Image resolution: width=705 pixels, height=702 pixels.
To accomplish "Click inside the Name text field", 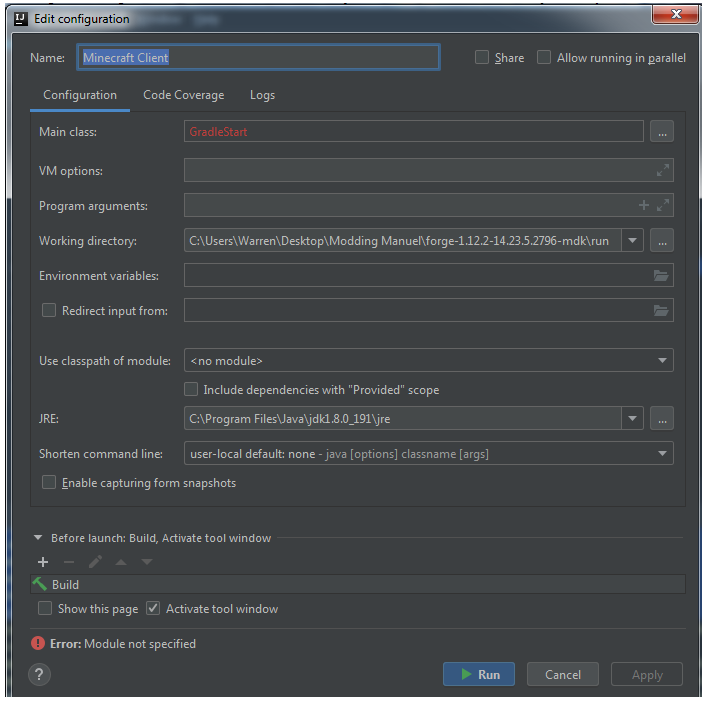I will point(258,58).
